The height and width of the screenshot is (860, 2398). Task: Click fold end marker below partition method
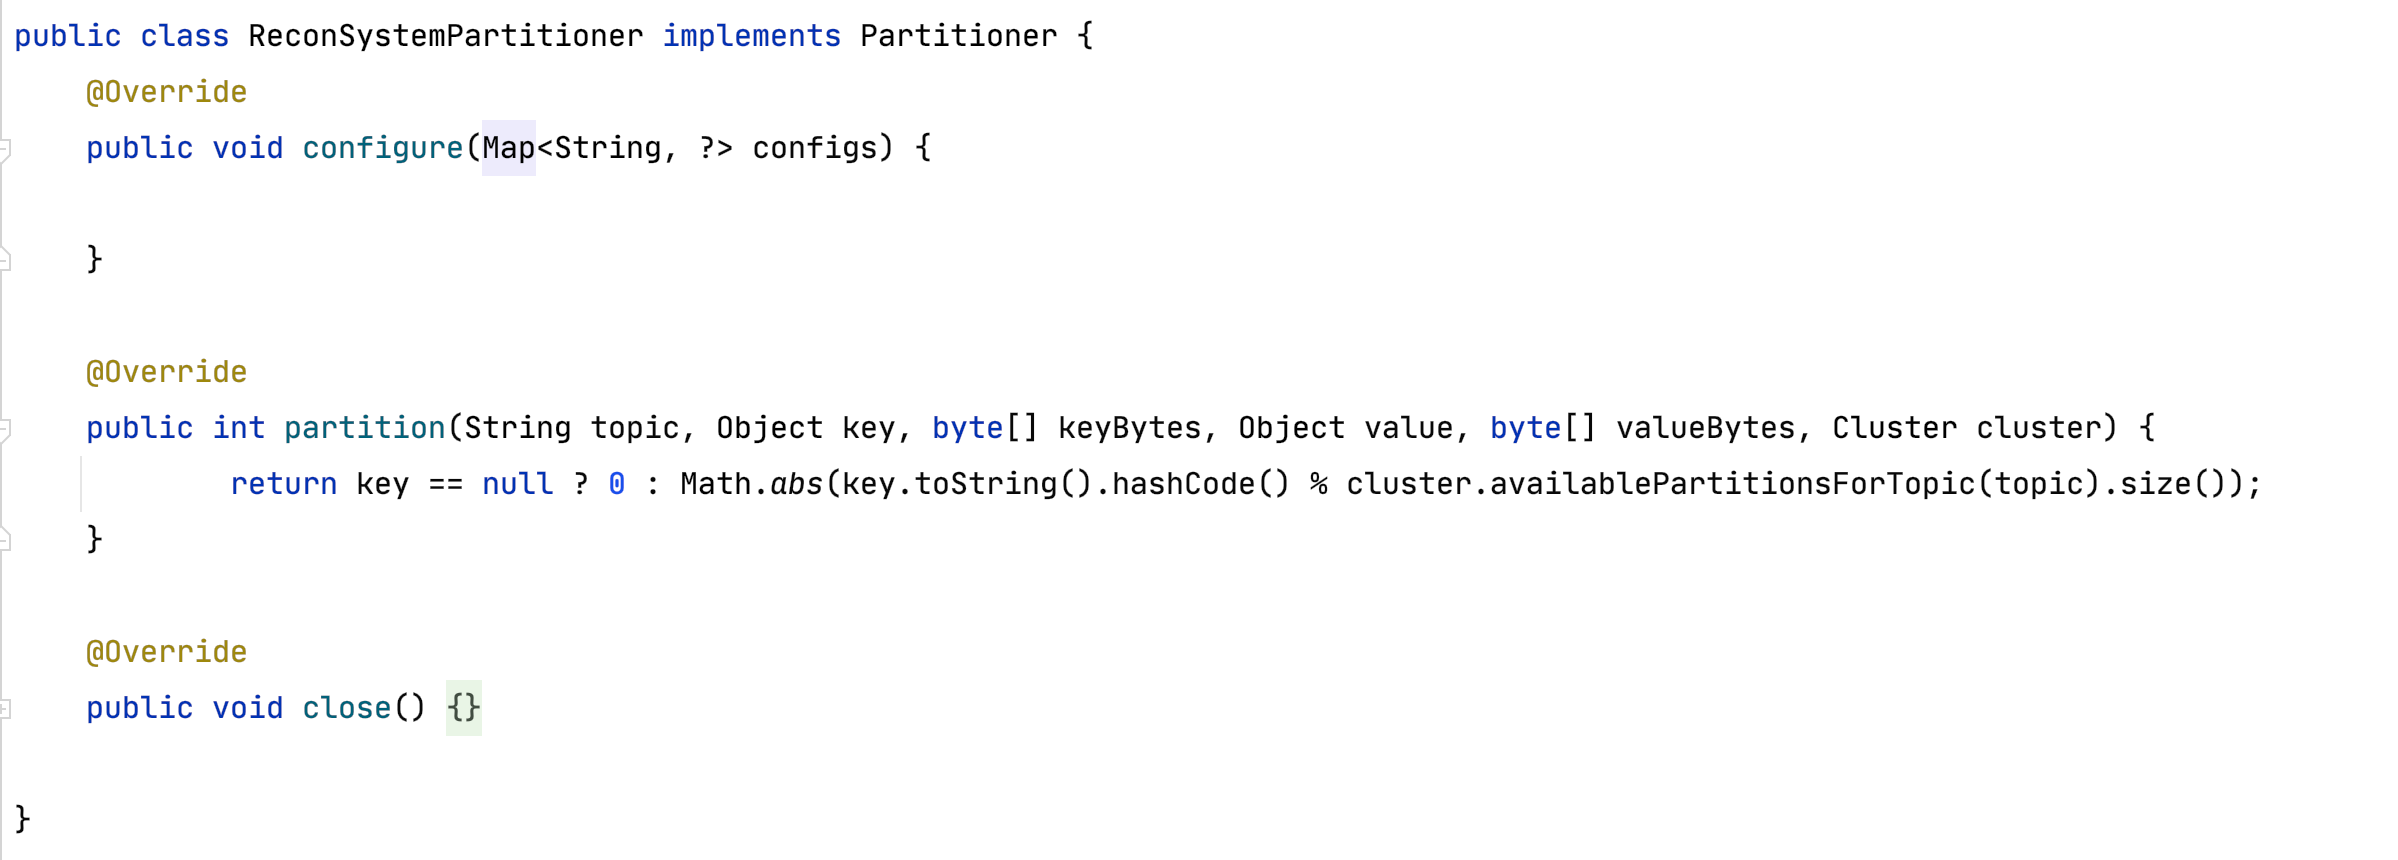(5, 540)
